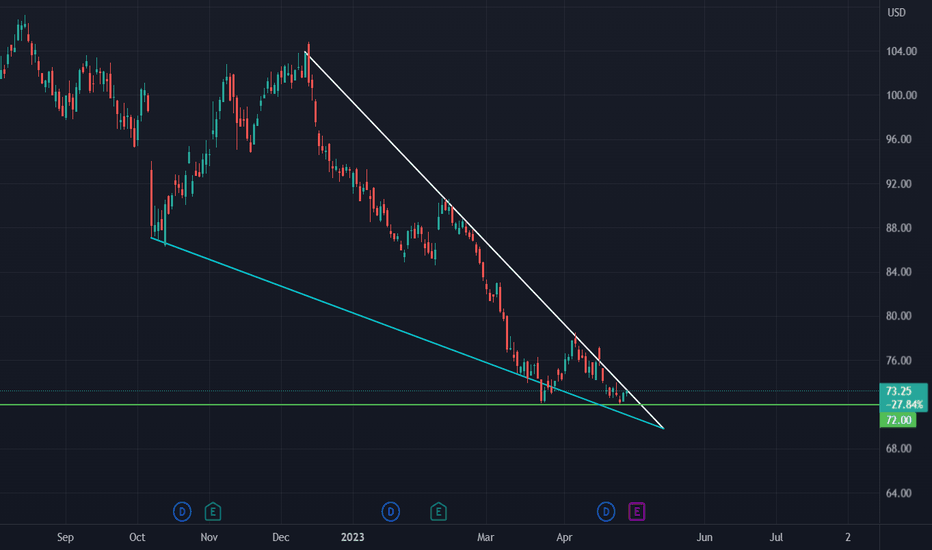Image resolution: width=932 pixels, height=550 pixels.
Task: Click the Jul label on time axis
Action: tap(776, 538)
